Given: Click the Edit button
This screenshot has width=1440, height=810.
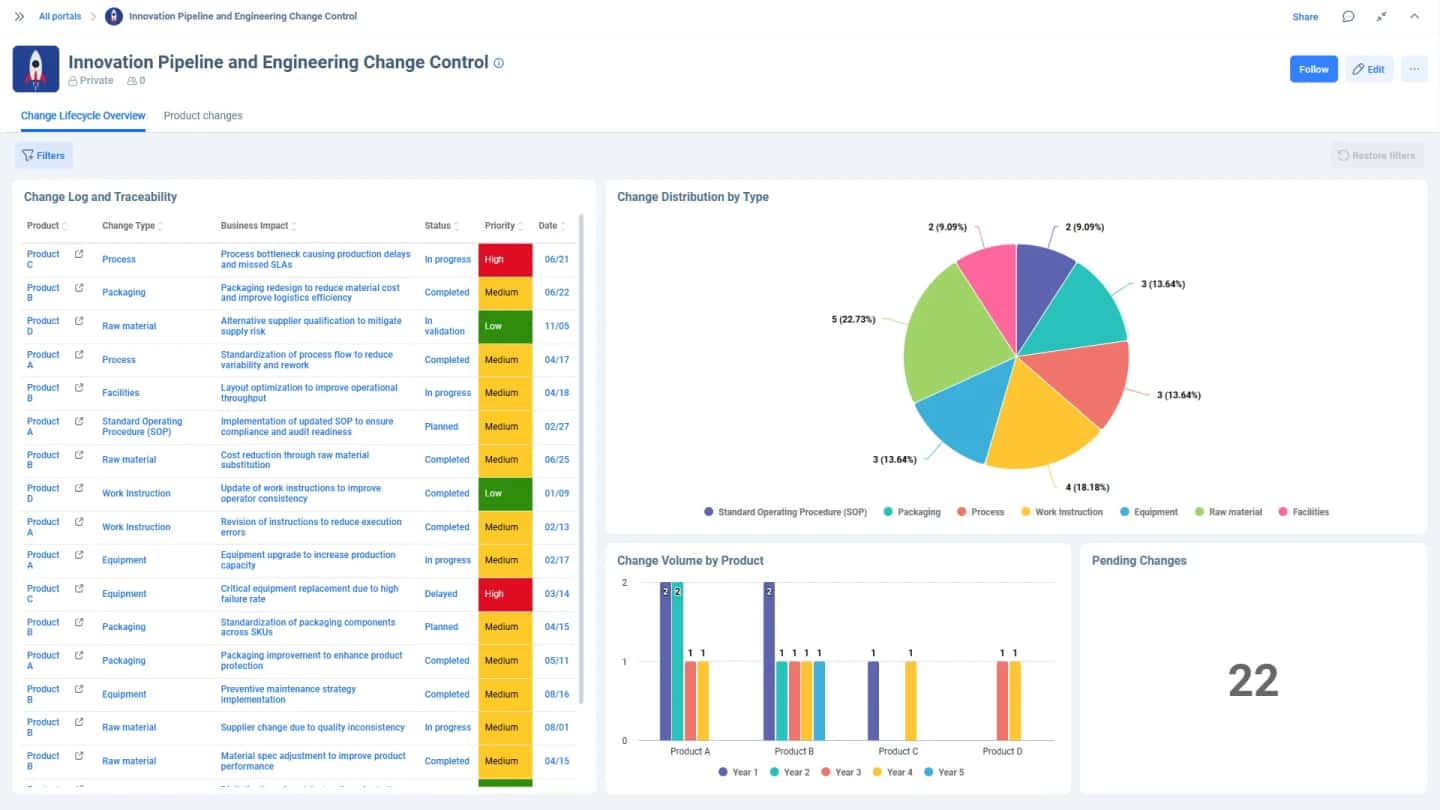Looking at the screenshot, I should point(1369,69).
